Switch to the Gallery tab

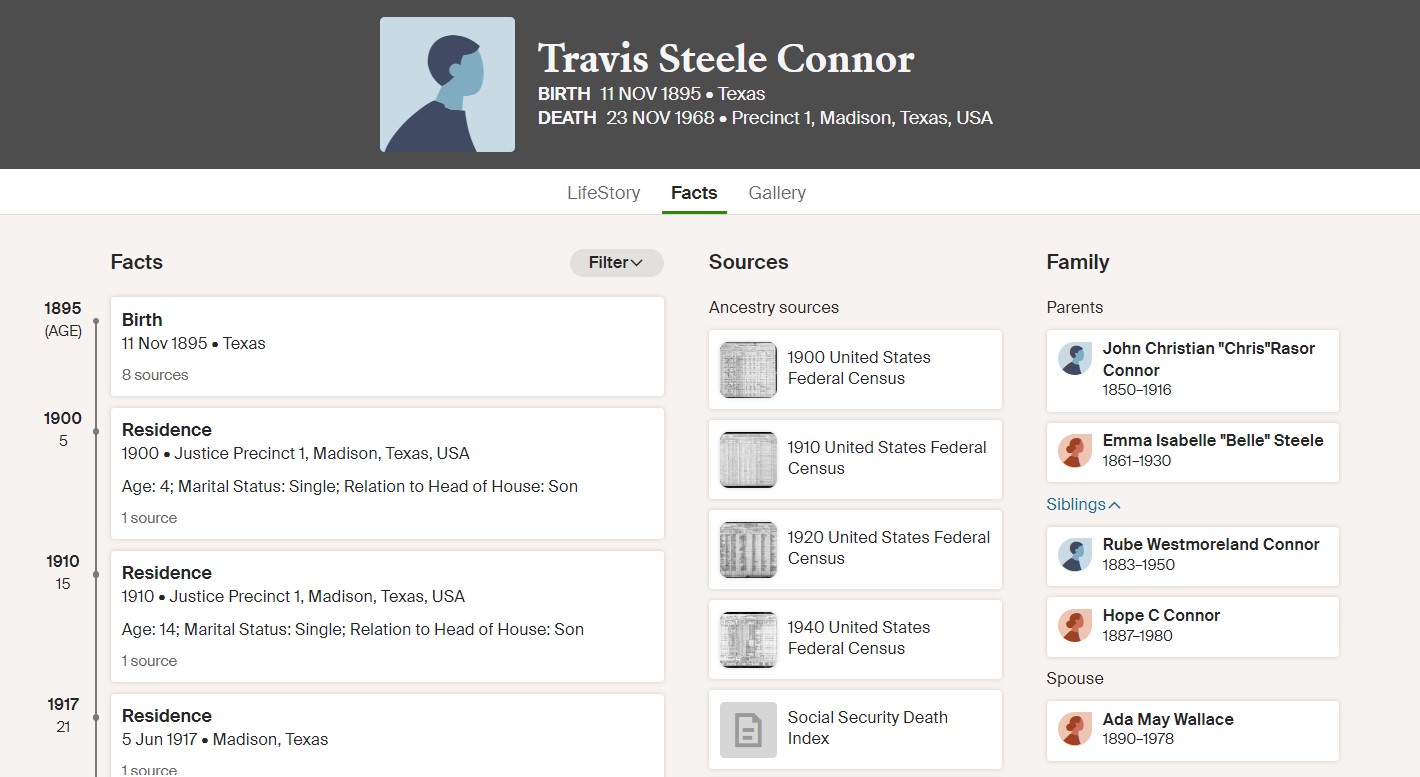coord(777,193)
